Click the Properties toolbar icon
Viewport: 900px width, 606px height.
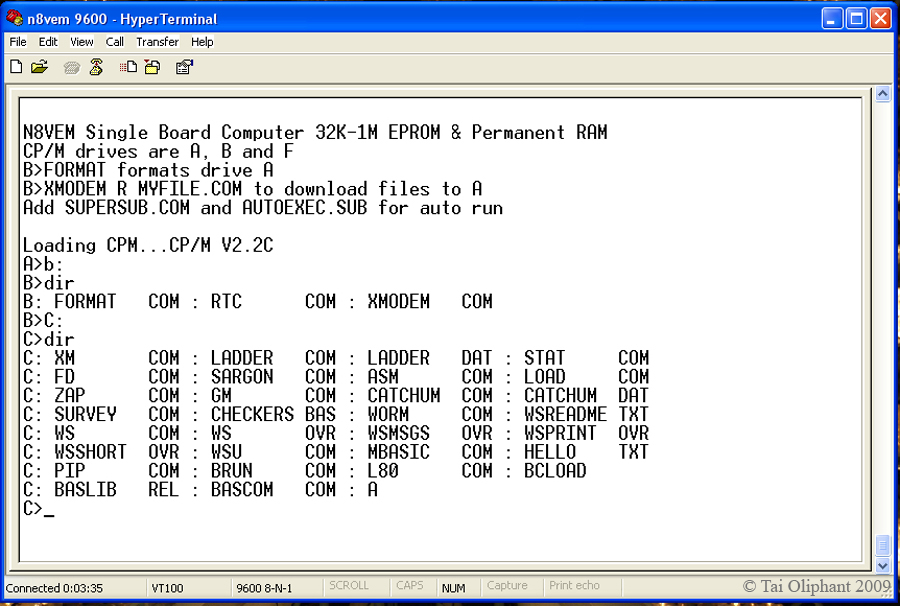click(x=184, y=67)
